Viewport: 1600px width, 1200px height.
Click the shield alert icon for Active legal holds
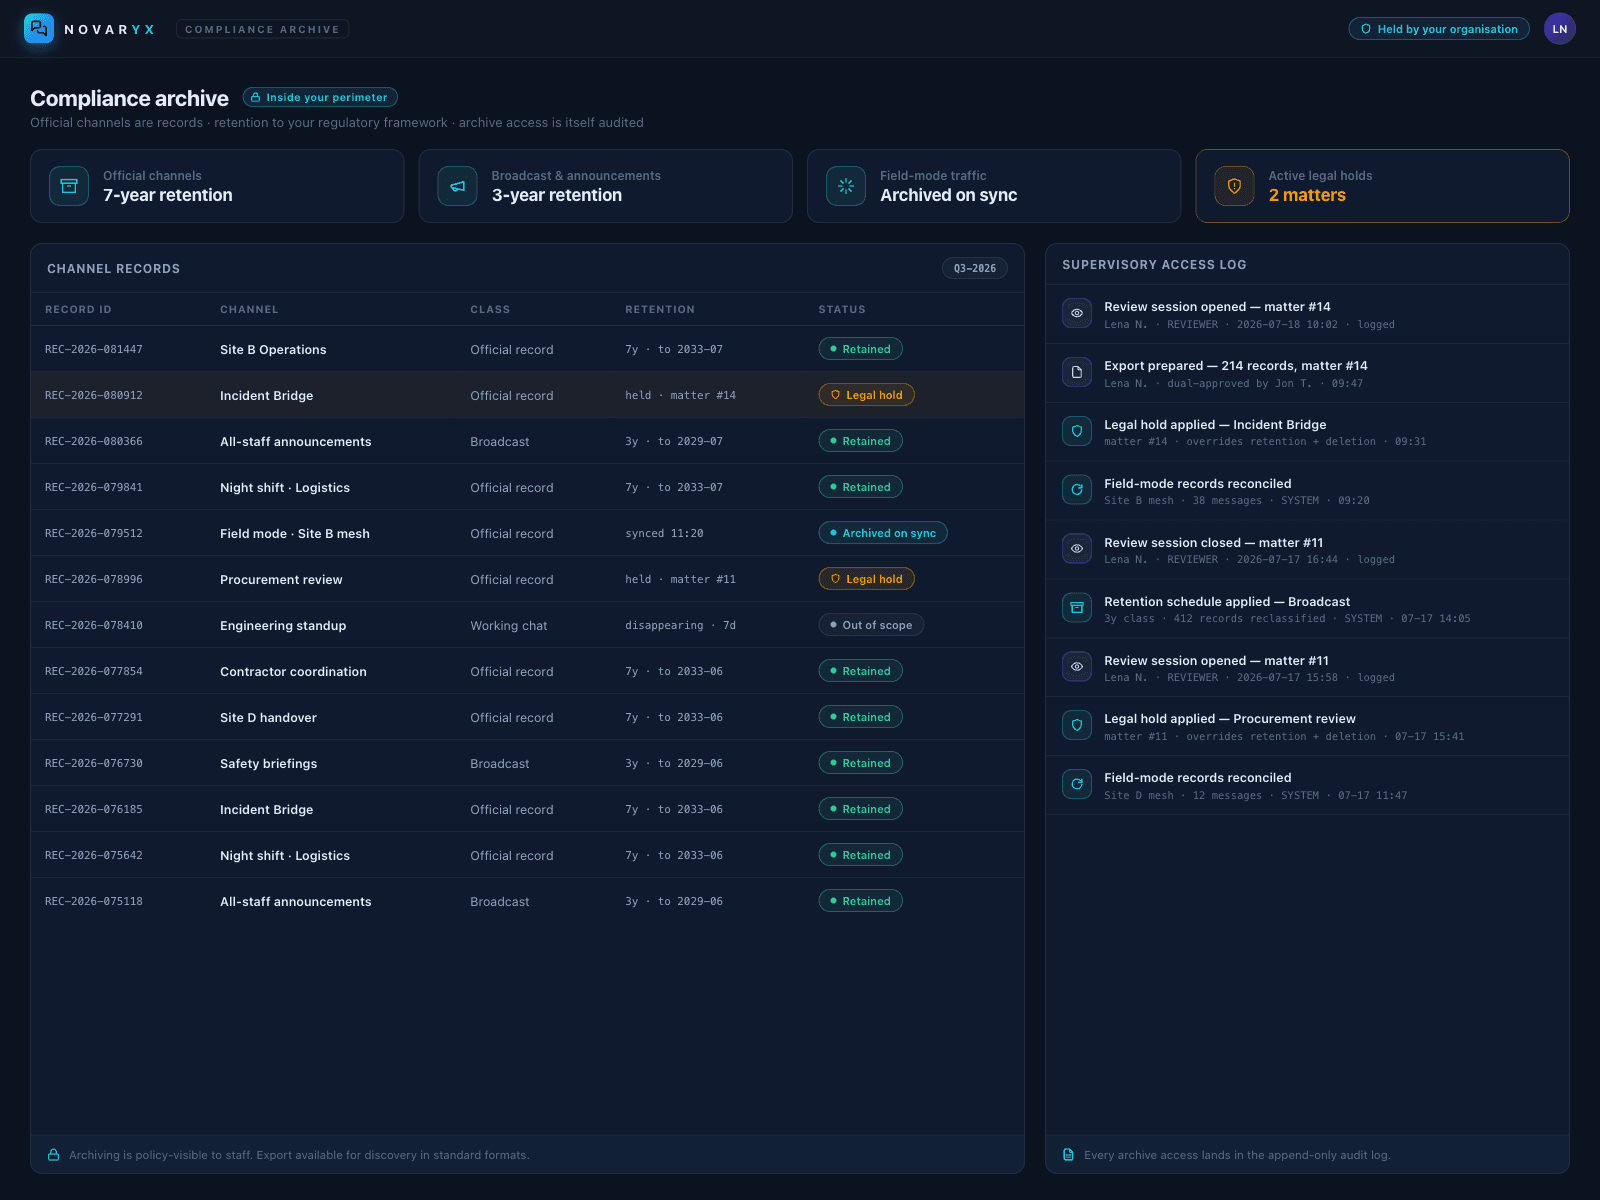(x=1234, y=186)
